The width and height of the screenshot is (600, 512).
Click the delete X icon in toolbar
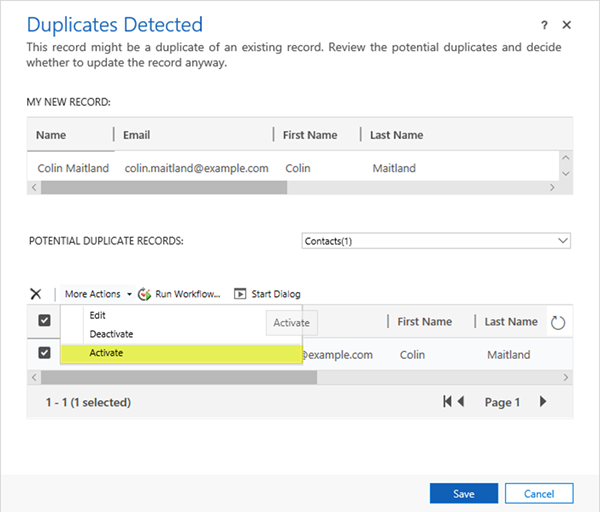coord(36,294)
